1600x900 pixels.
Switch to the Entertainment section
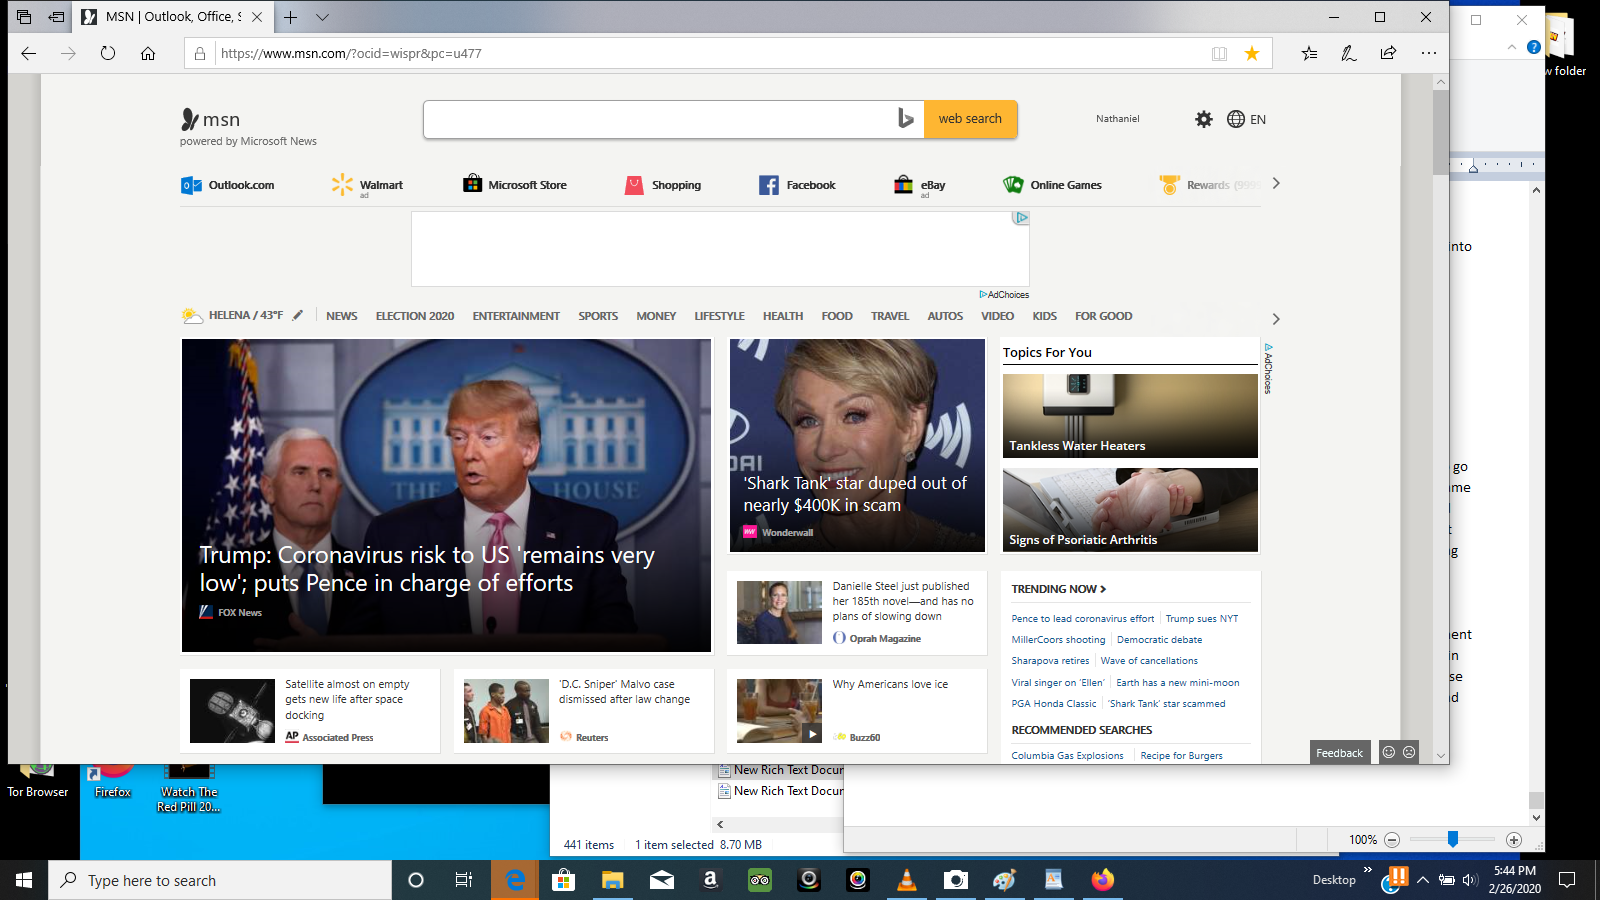(x=516, y=316)
